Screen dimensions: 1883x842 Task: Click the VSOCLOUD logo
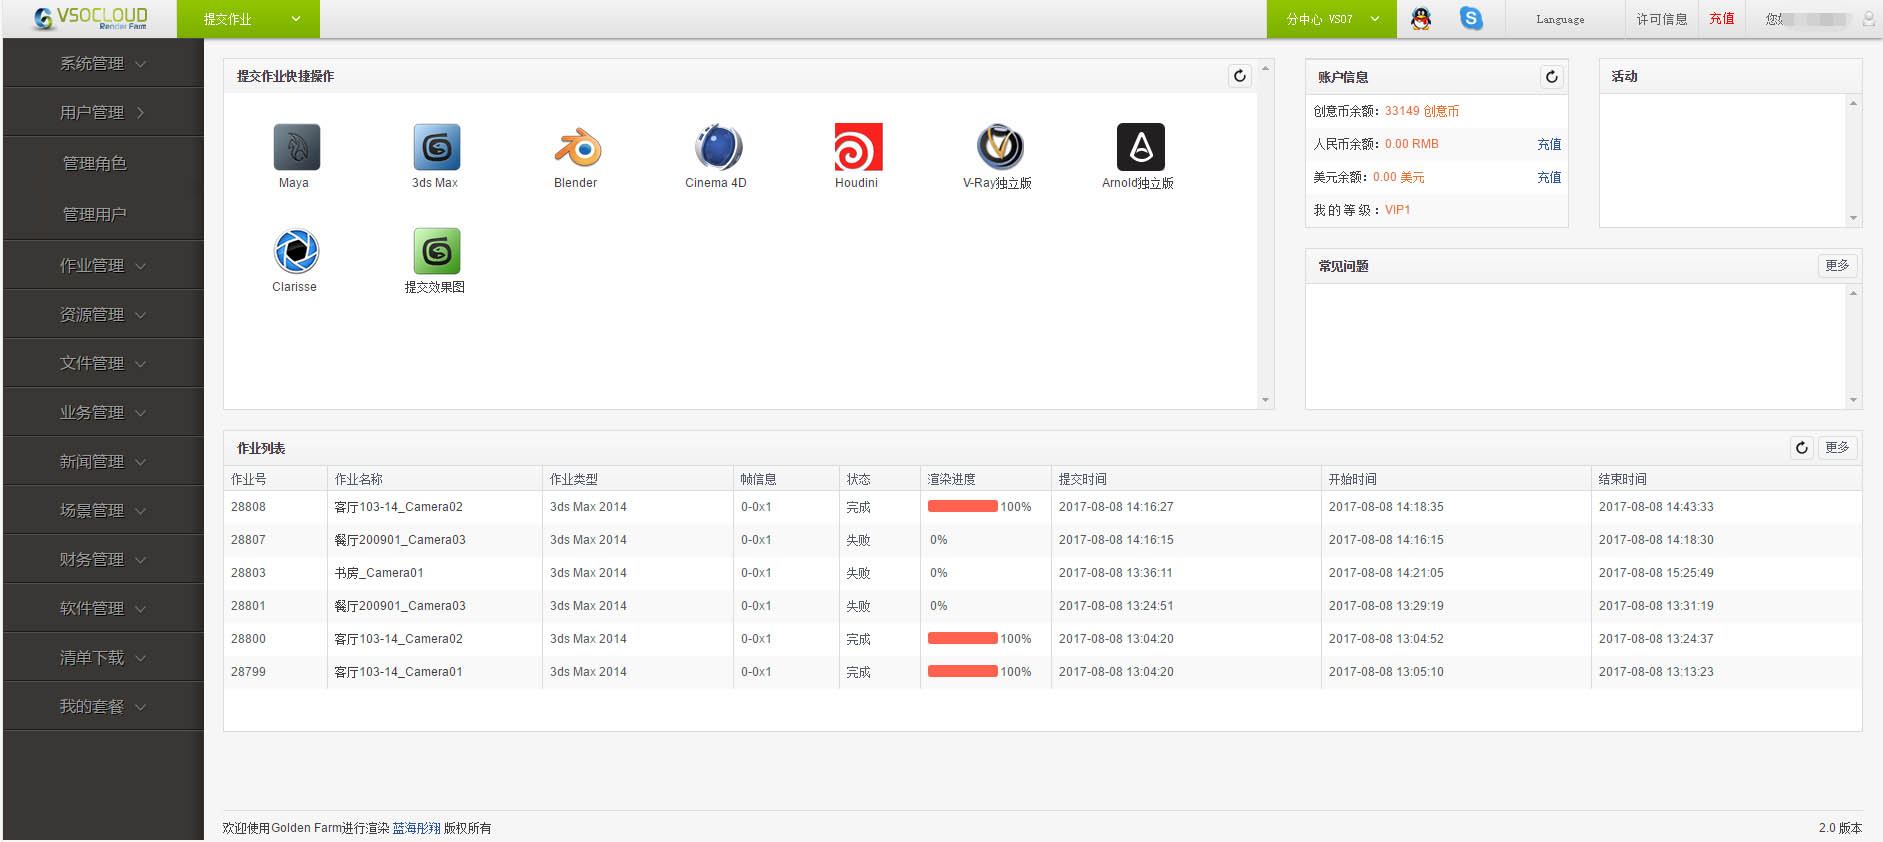click(90, 18)
